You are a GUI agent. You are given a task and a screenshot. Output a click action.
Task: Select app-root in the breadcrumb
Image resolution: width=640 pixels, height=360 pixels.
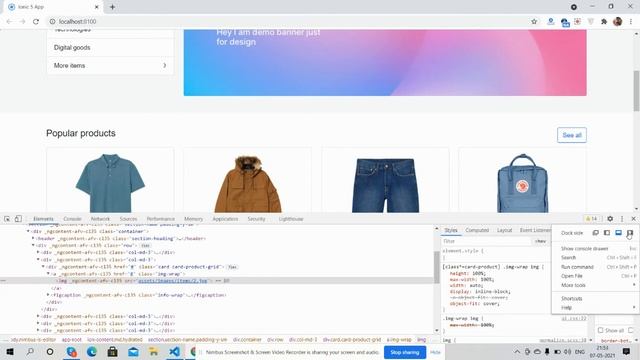[71, 340]
